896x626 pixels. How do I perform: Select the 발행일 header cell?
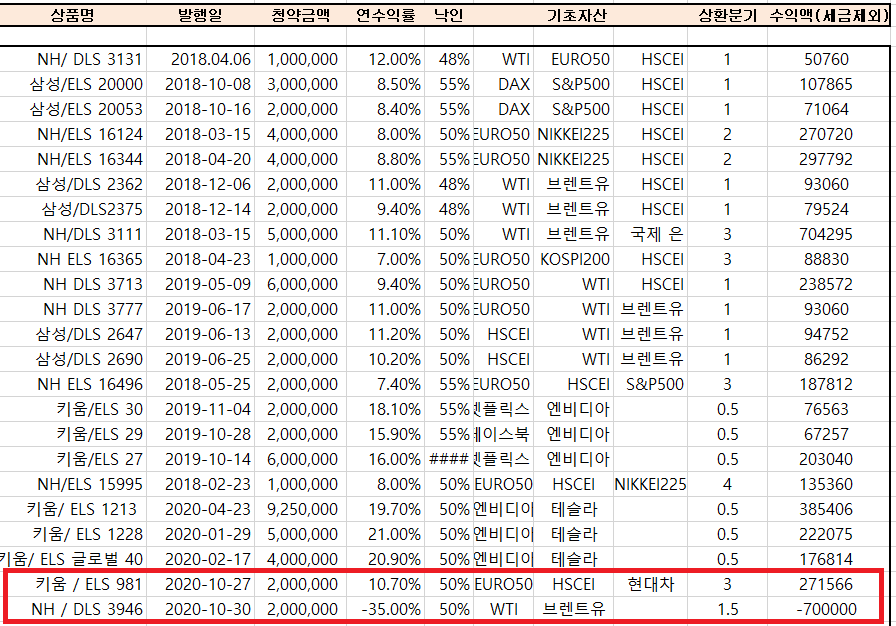201,15
